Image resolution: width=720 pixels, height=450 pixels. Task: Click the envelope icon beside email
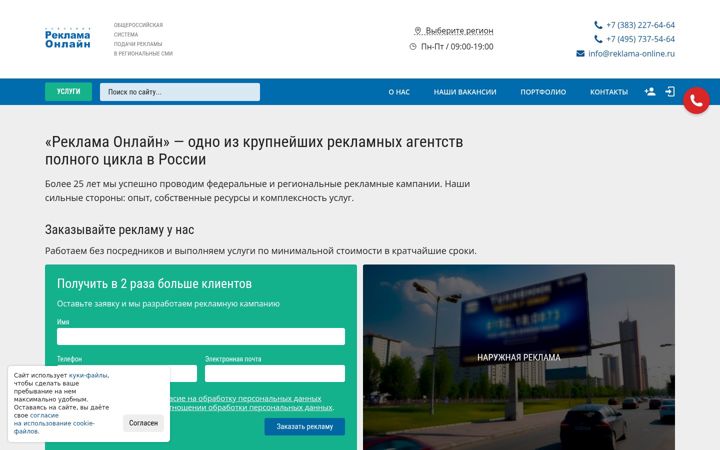(x=580, y=53)
